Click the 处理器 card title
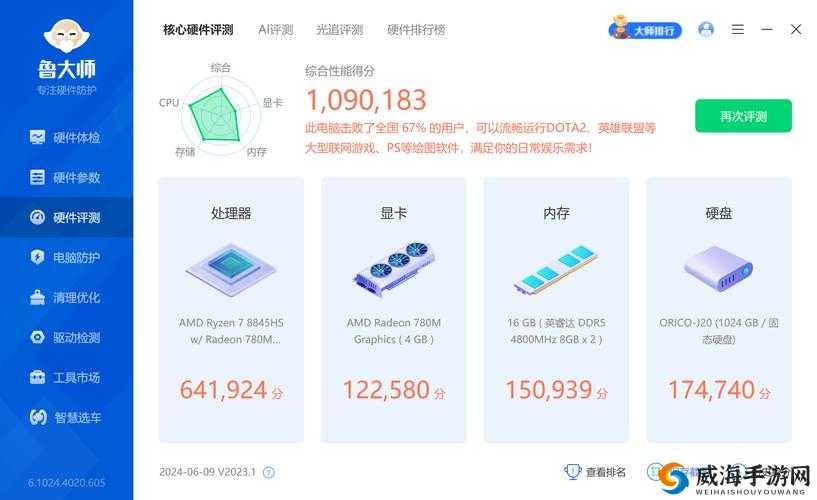This screenshot has width=817, height=500. tap(231, 213)
